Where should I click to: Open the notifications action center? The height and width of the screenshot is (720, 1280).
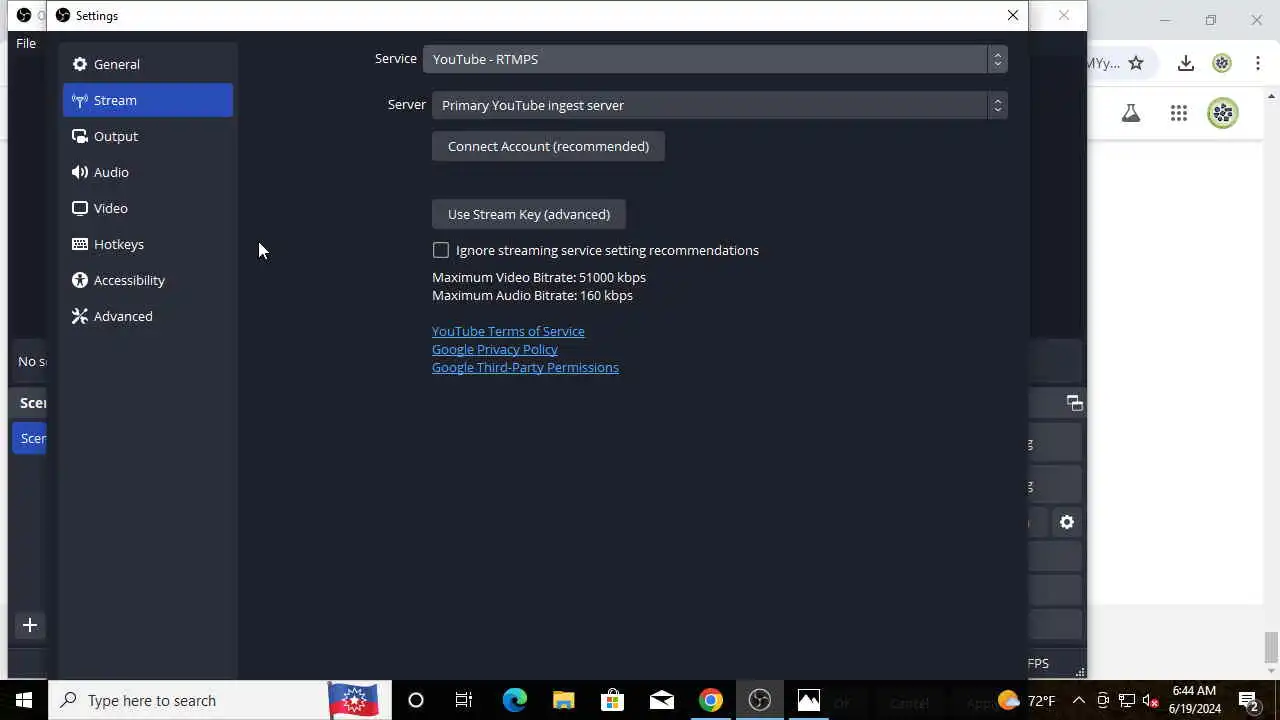click(1249, 700)
